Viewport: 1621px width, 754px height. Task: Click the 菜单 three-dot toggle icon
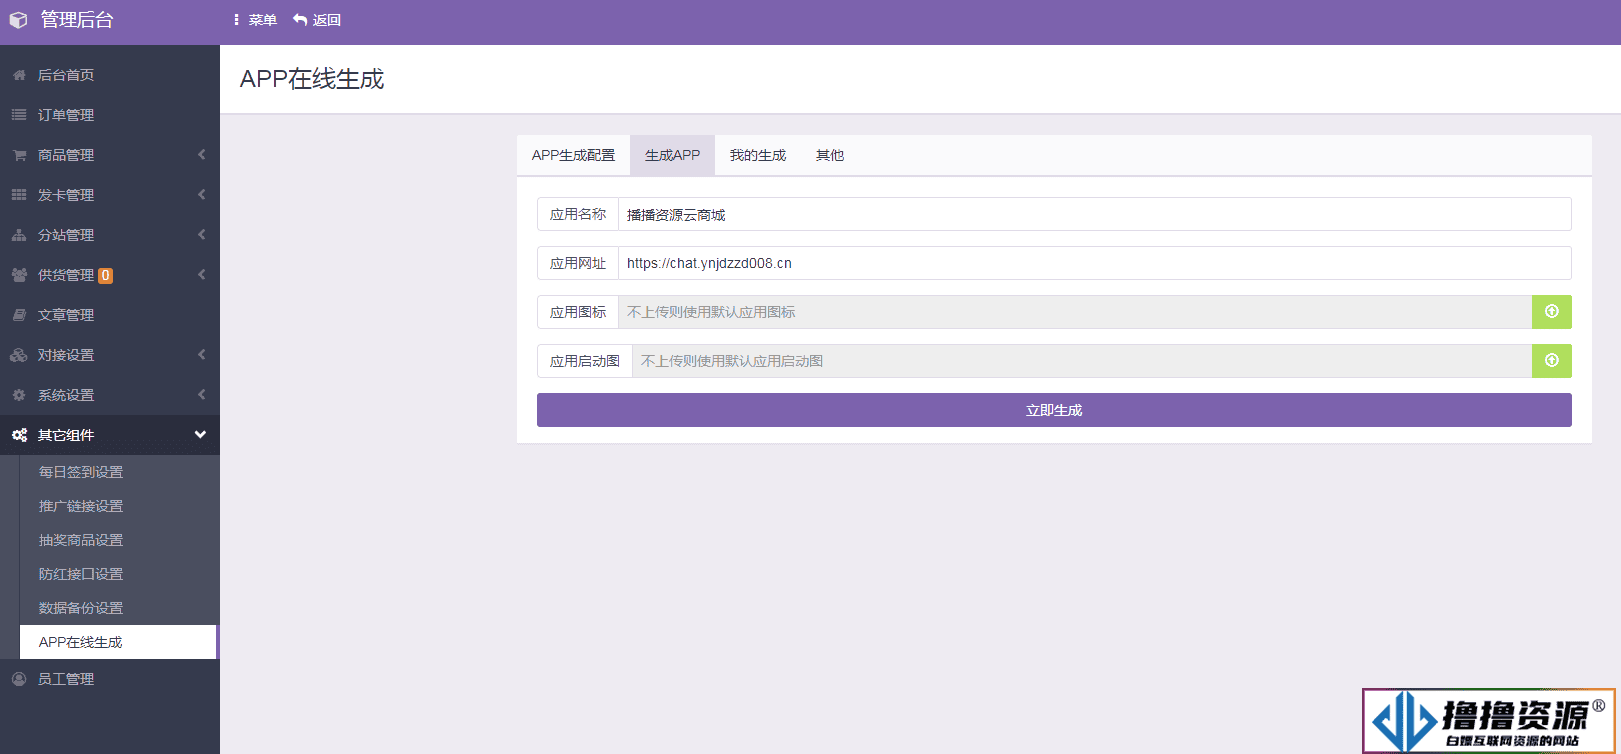236,20
